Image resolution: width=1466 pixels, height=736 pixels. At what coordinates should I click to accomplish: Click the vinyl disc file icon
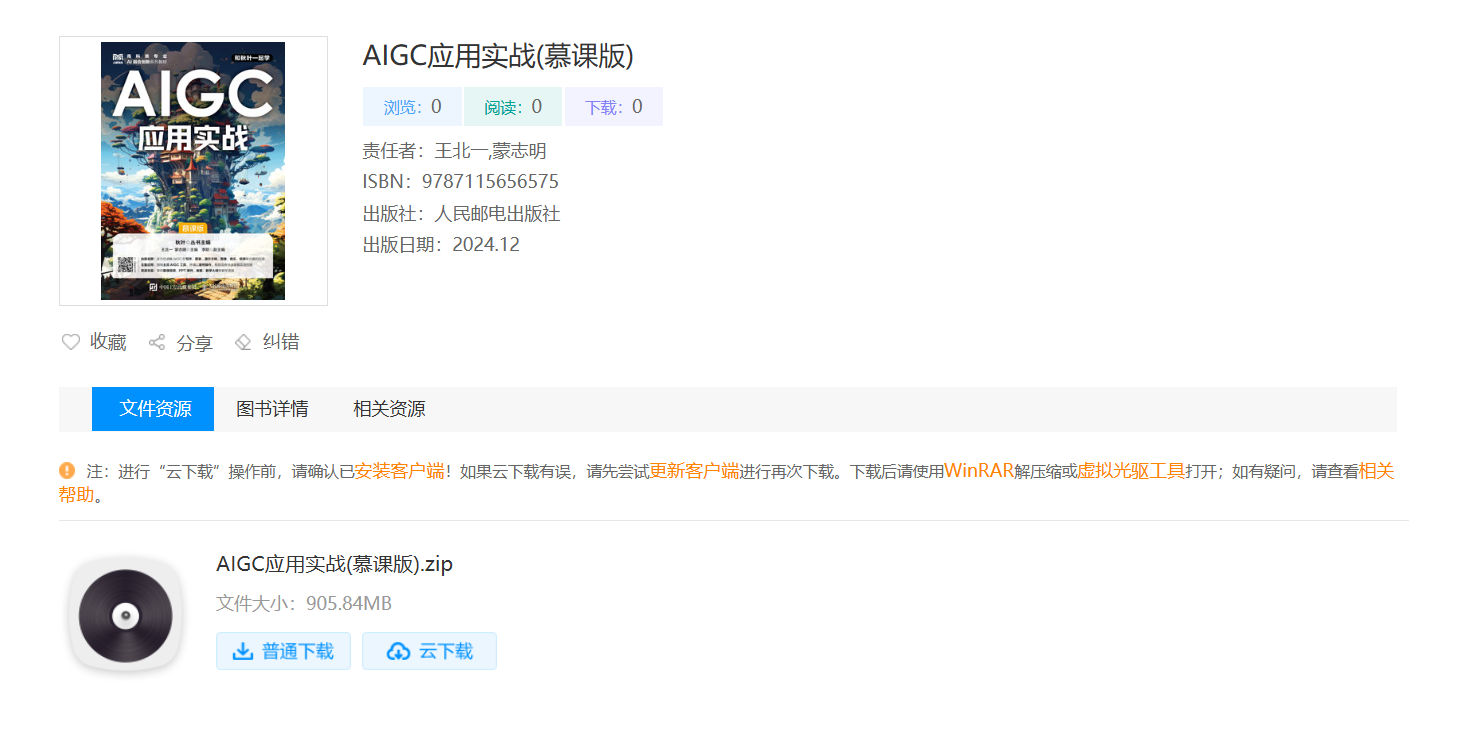pyautogui.click(x=125, y=615)
